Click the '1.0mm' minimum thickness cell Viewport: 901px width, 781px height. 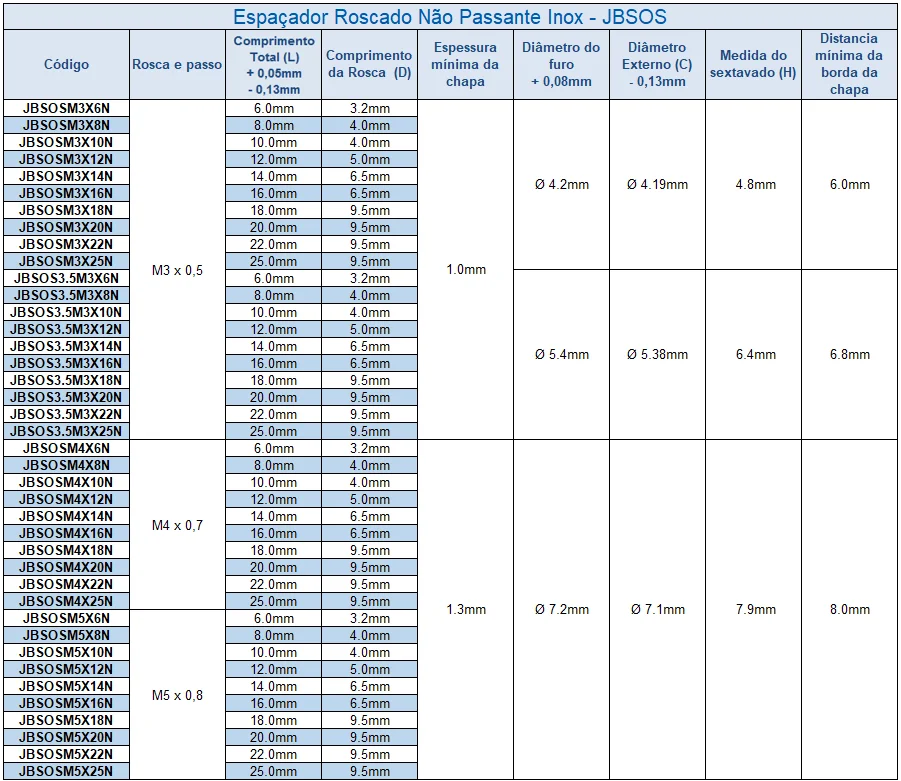point(465,270)
